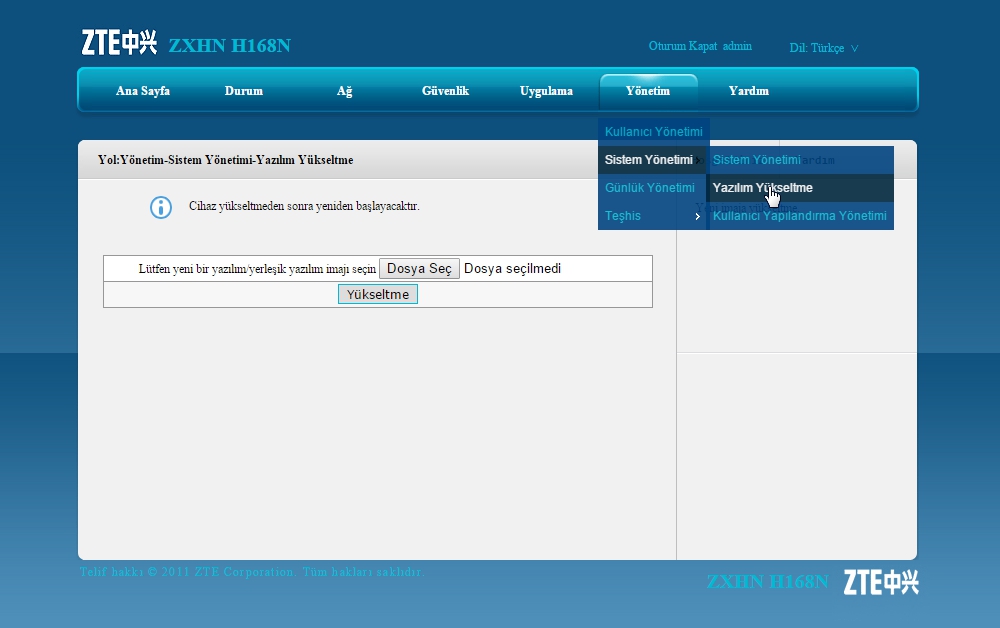Switch to the Ağ tab

coord(344,91)
